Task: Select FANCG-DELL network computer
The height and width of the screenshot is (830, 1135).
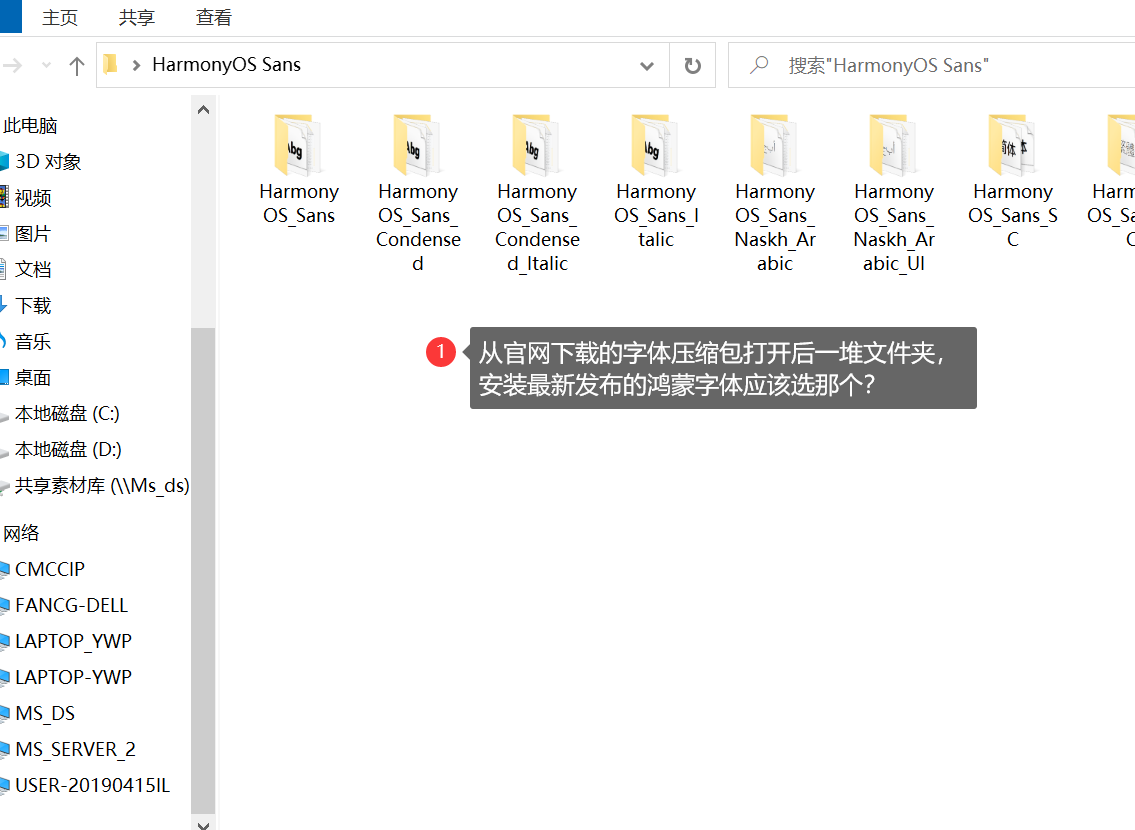Action: [x=71, y=606]
